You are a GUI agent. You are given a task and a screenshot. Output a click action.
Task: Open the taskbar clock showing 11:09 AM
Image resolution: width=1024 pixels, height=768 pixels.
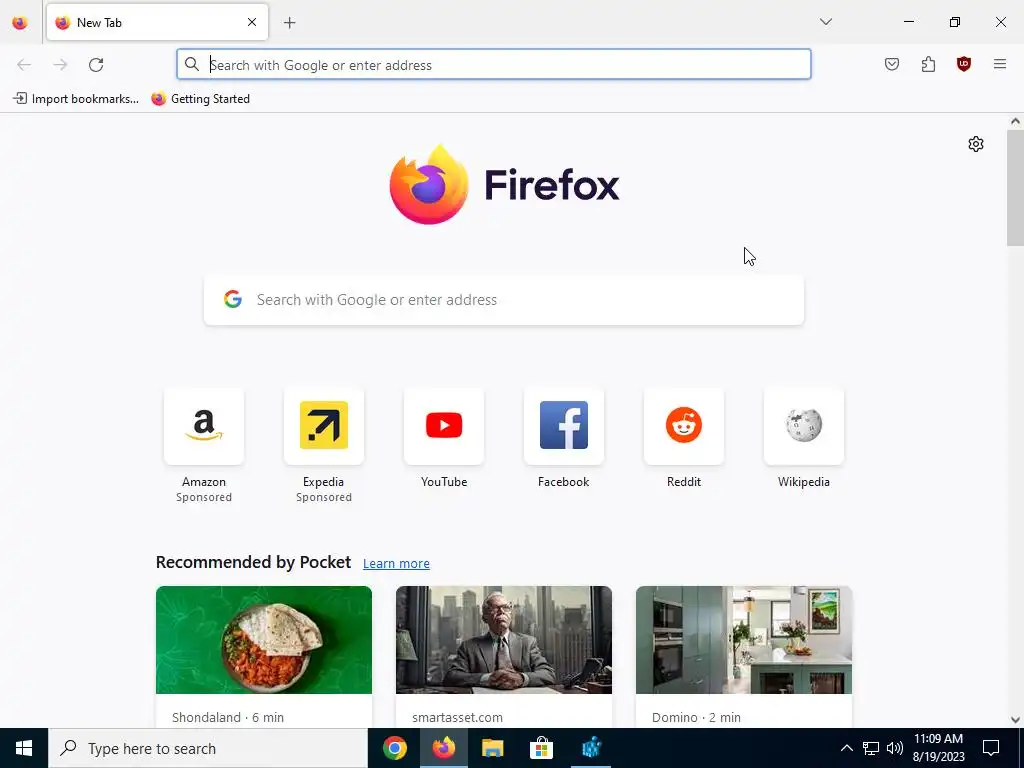[x=938, y=748]
